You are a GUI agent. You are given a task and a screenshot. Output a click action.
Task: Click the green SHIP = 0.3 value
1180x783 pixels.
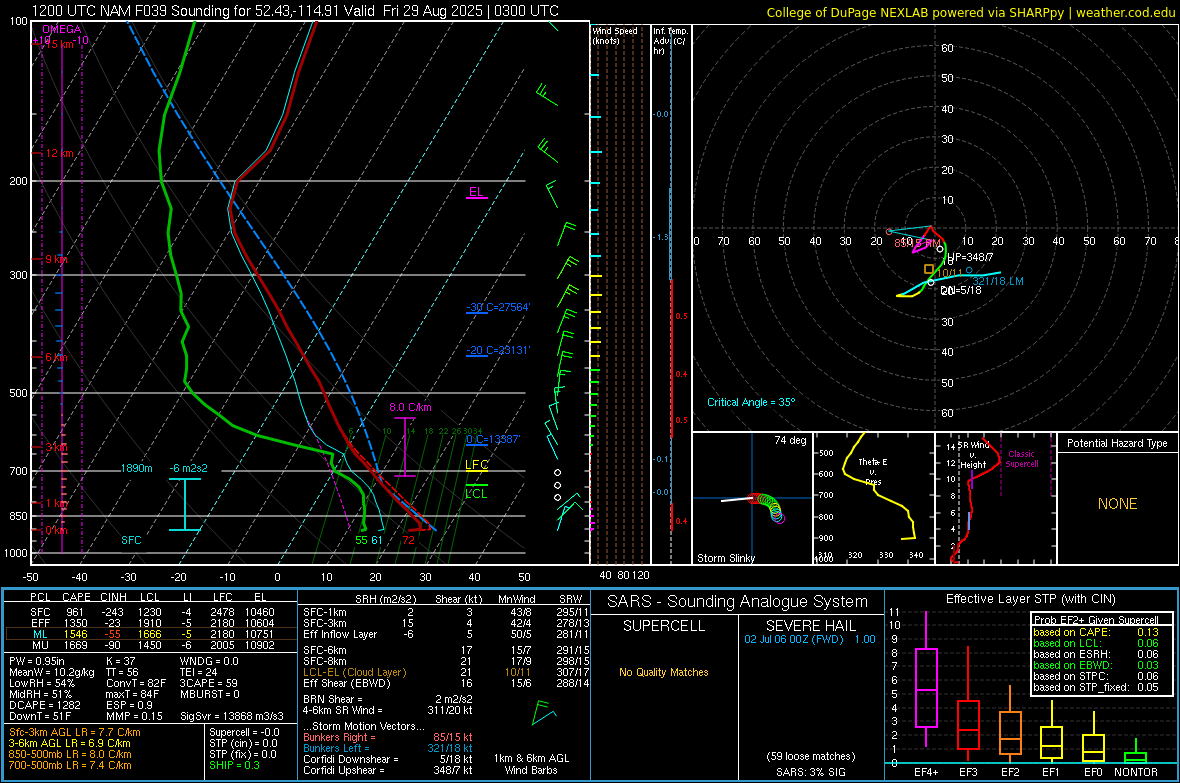234,765
